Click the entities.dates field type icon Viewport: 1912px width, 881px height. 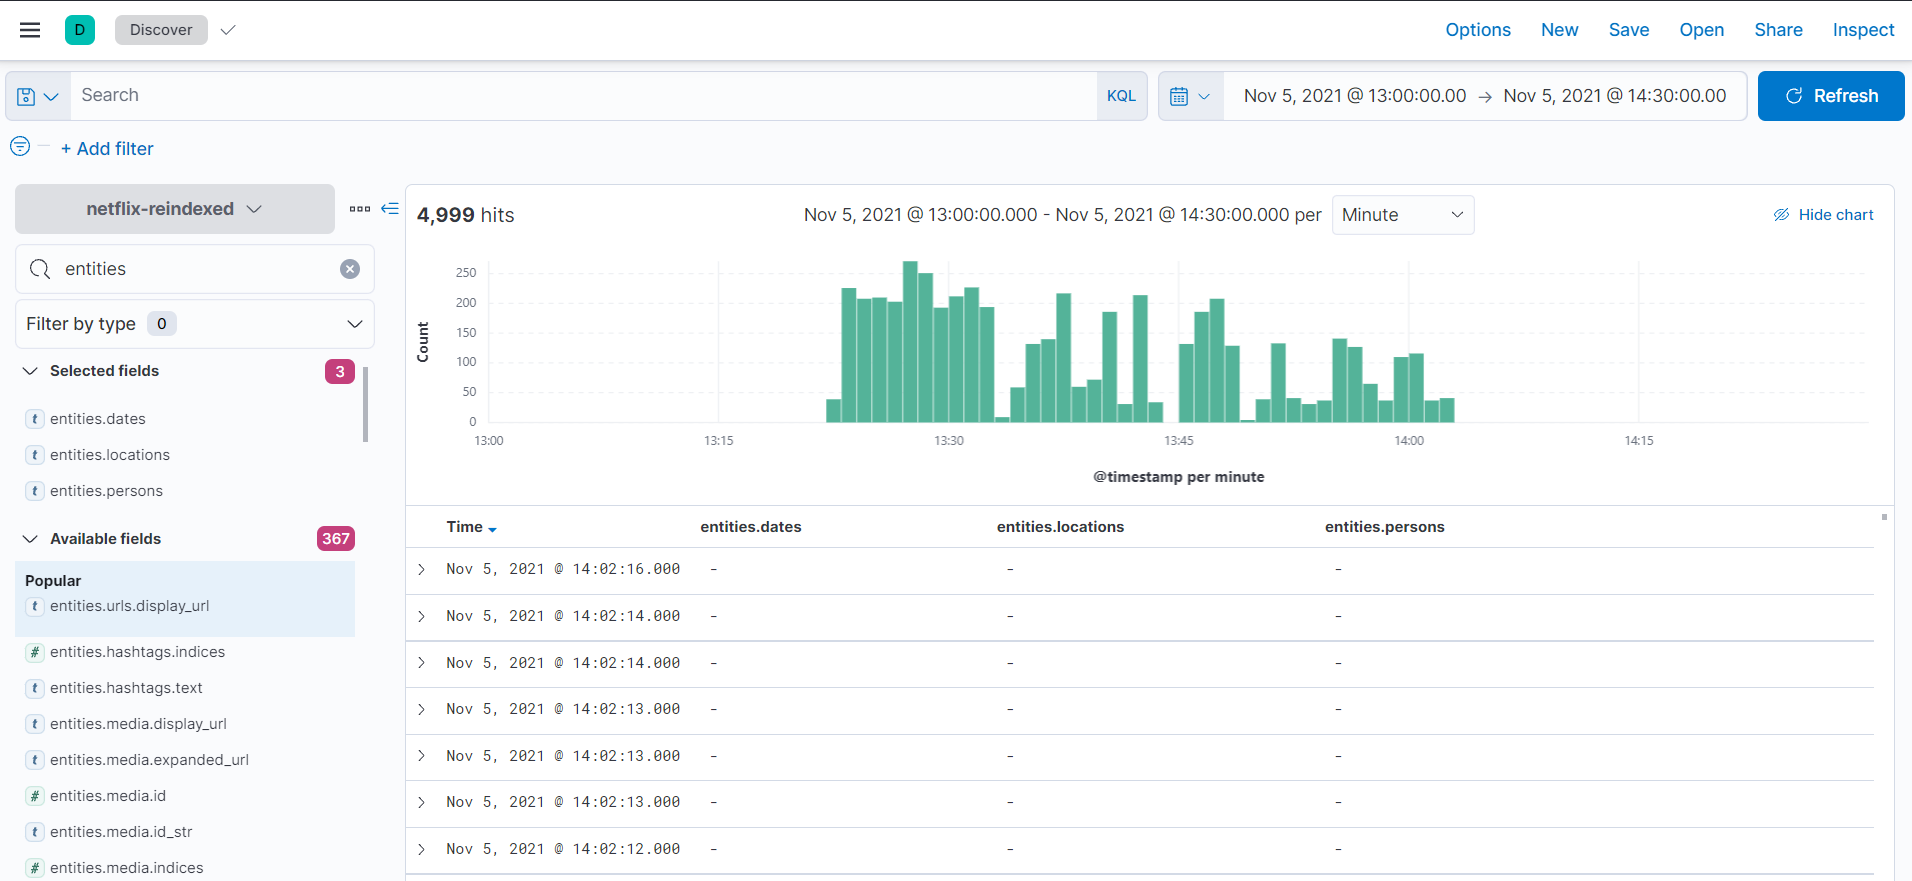(x=35, y=419)
